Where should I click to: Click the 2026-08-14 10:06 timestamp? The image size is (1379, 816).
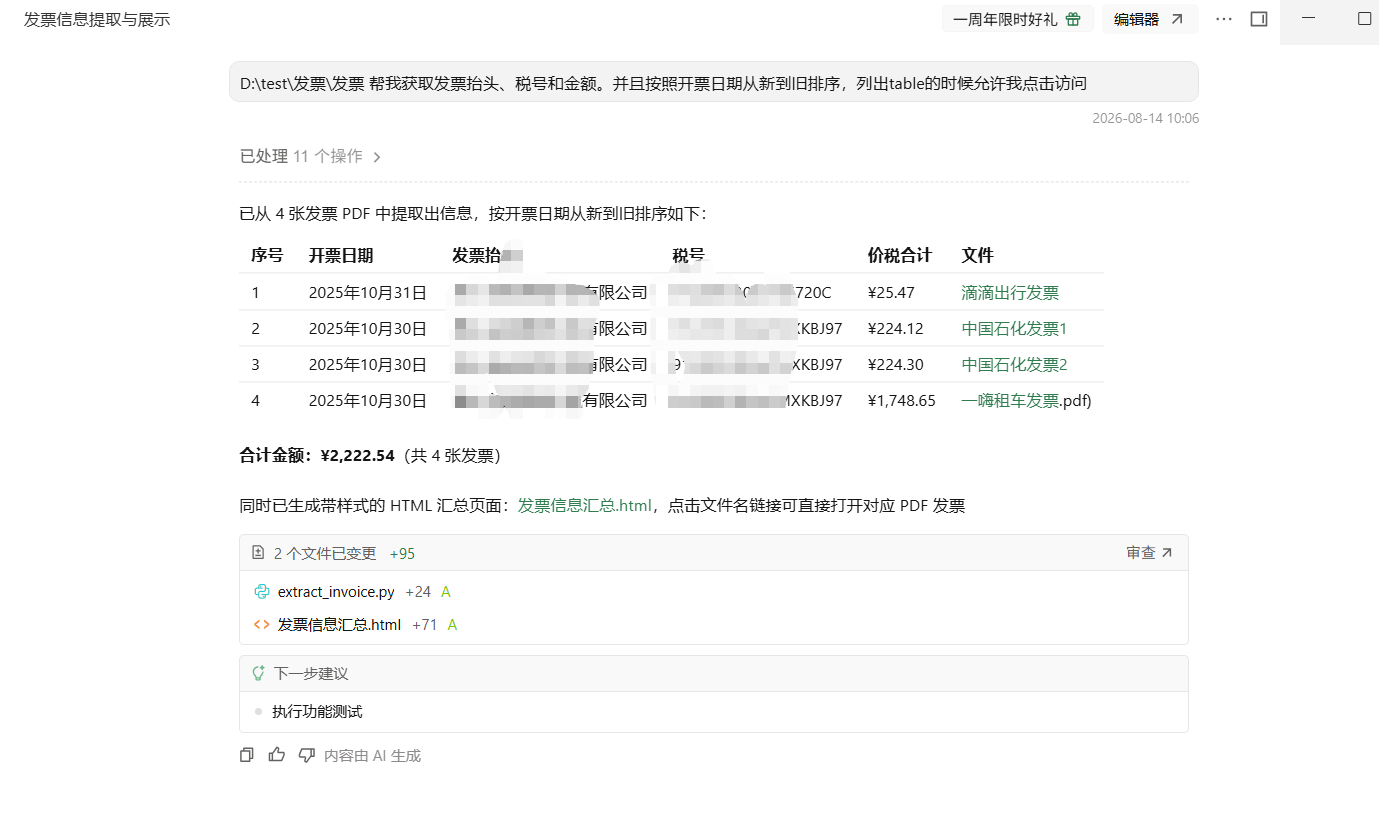click(x=1146, y=118)
